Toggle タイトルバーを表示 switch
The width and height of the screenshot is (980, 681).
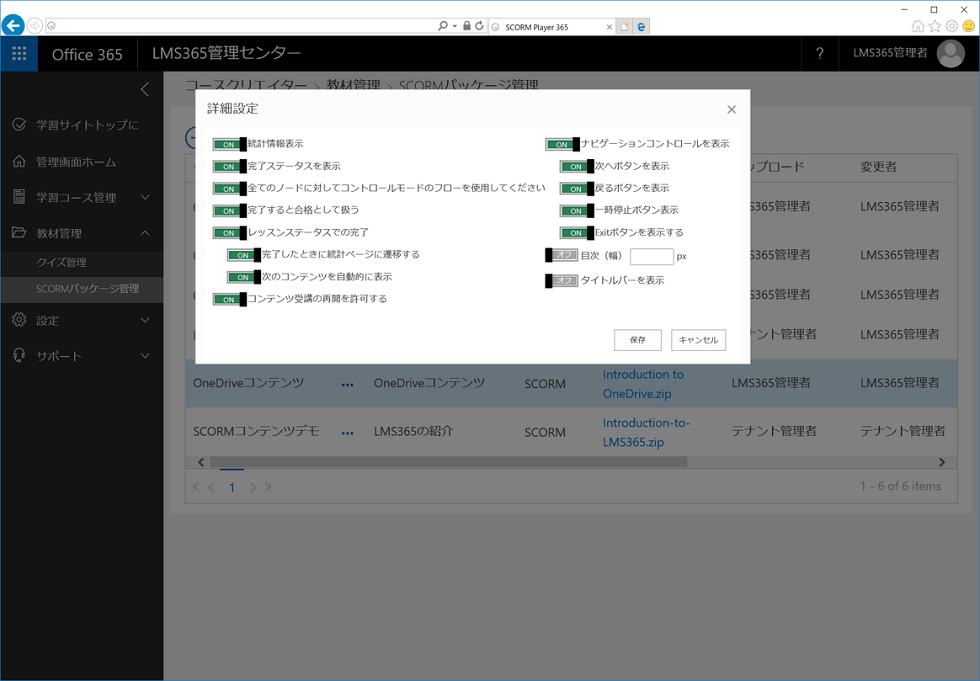pos(562,281)
